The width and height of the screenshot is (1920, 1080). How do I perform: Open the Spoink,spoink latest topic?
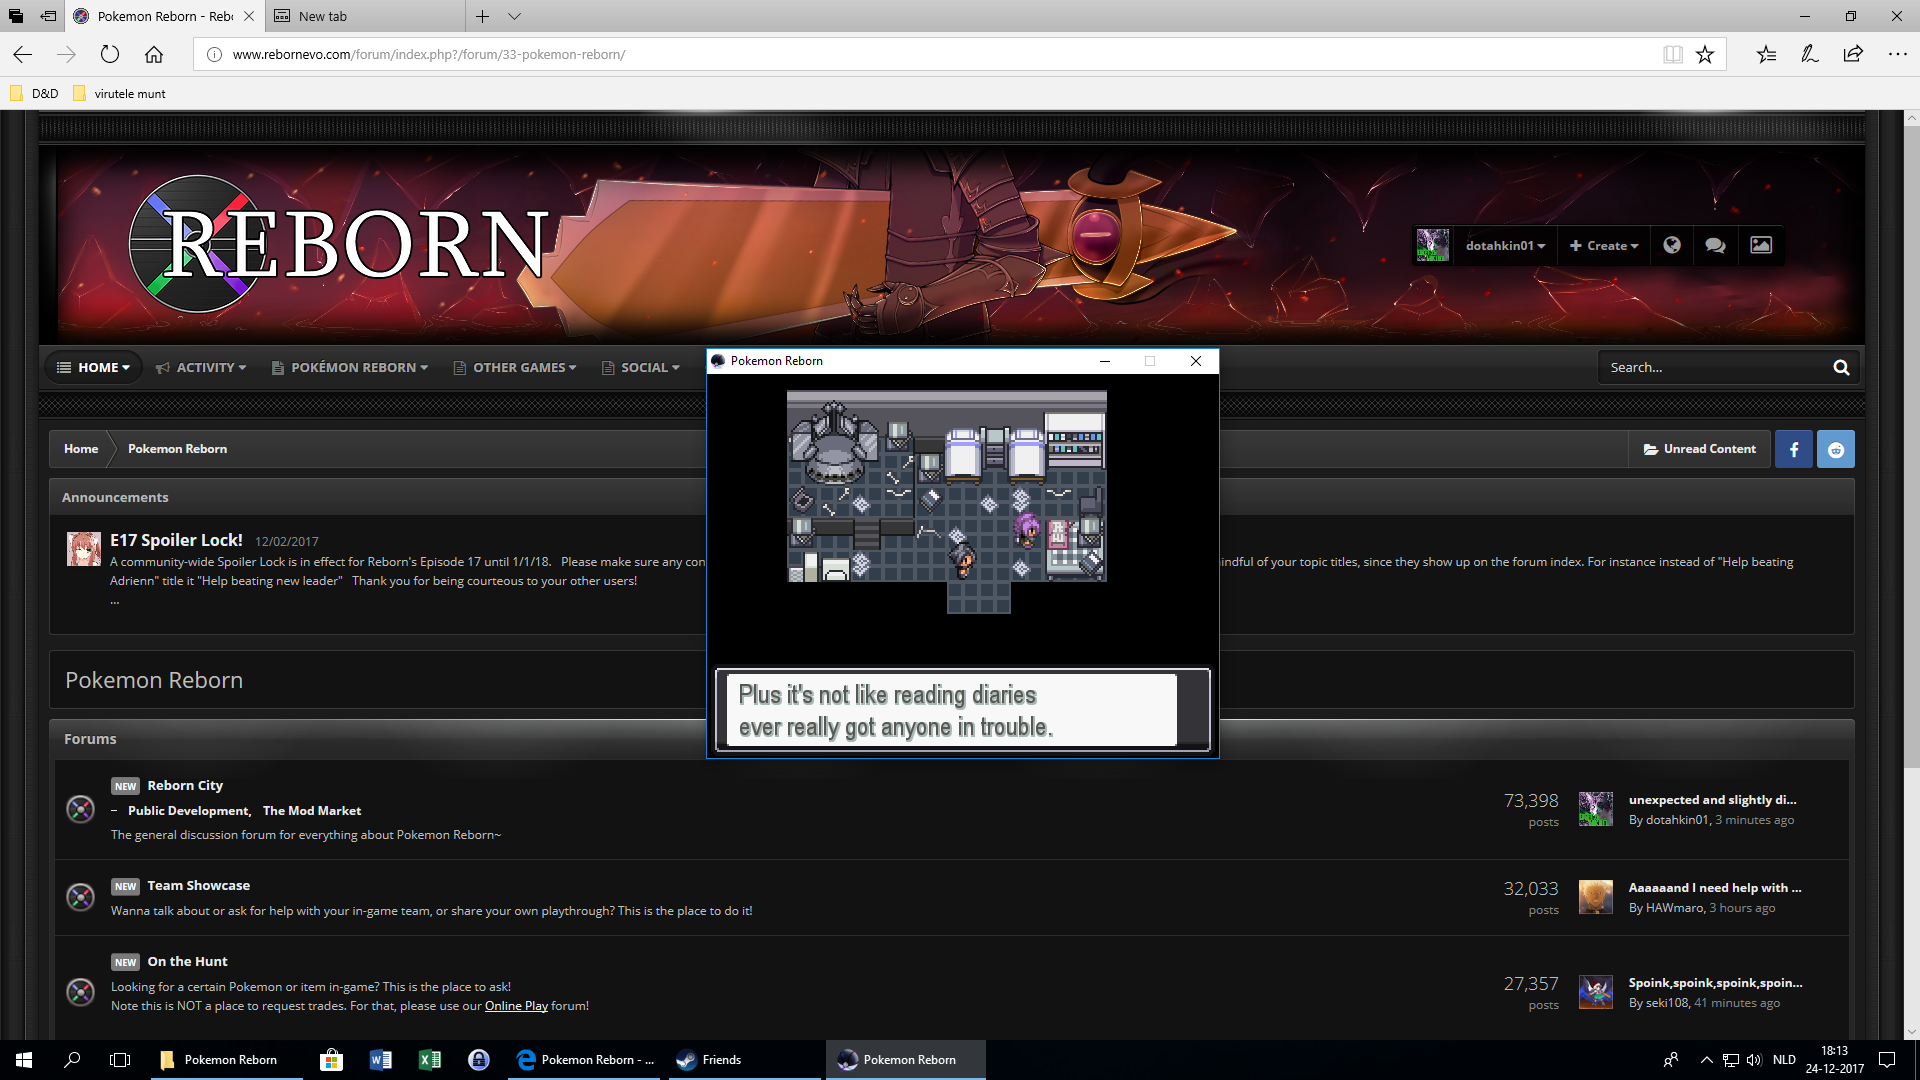(1715, 983)
